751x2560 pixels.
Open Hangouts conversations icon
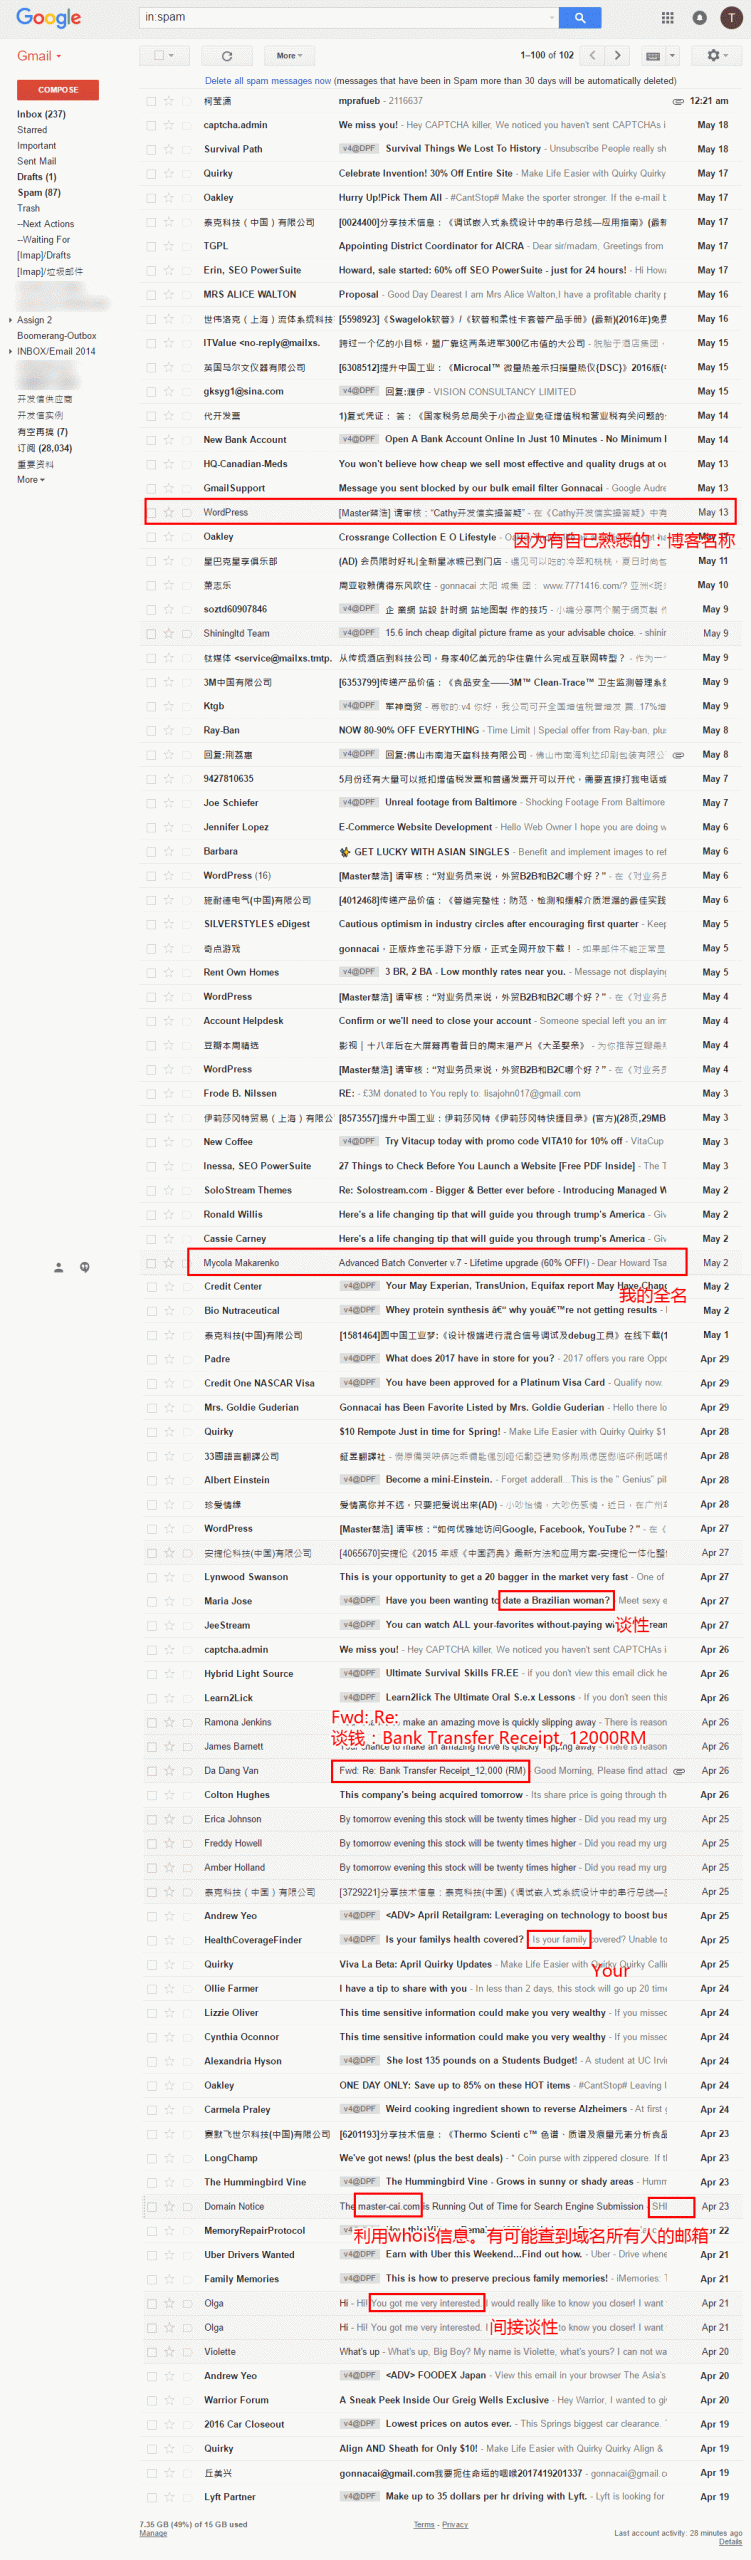click(x=85, y=1267)
